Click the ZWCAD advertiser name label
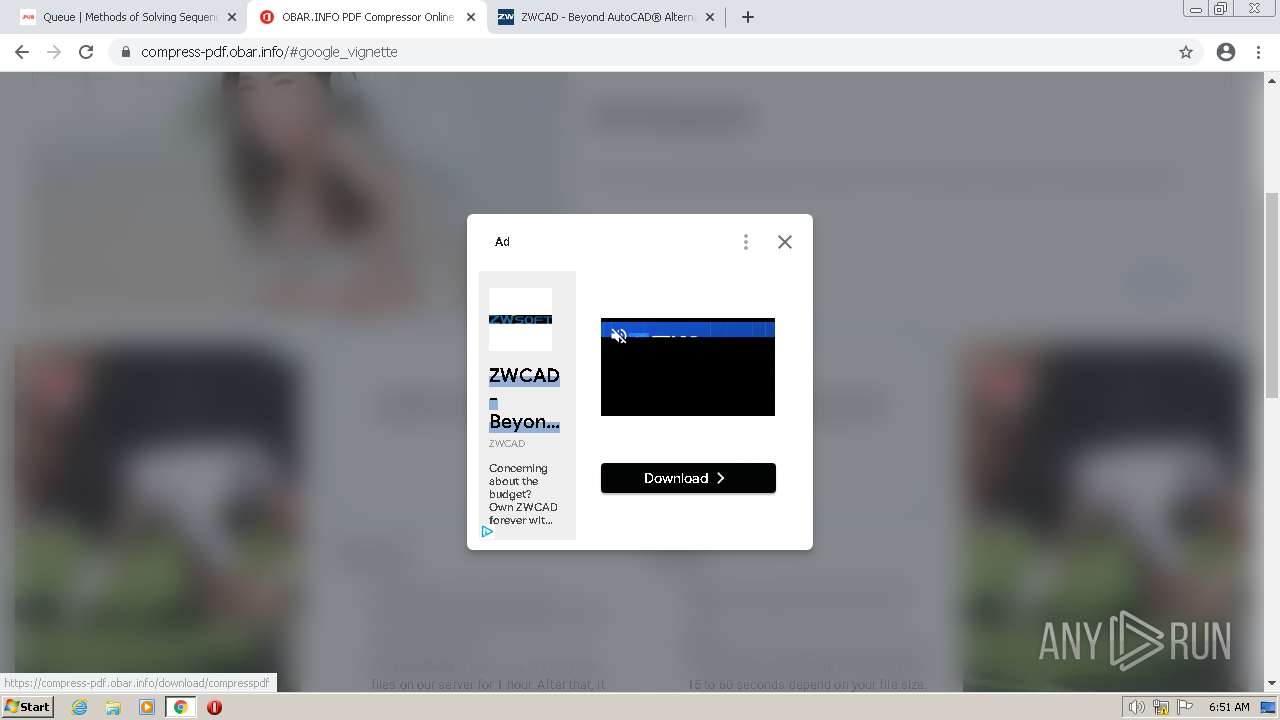The width and height of the screenshot is (1280, 720). tap(507, 443)
